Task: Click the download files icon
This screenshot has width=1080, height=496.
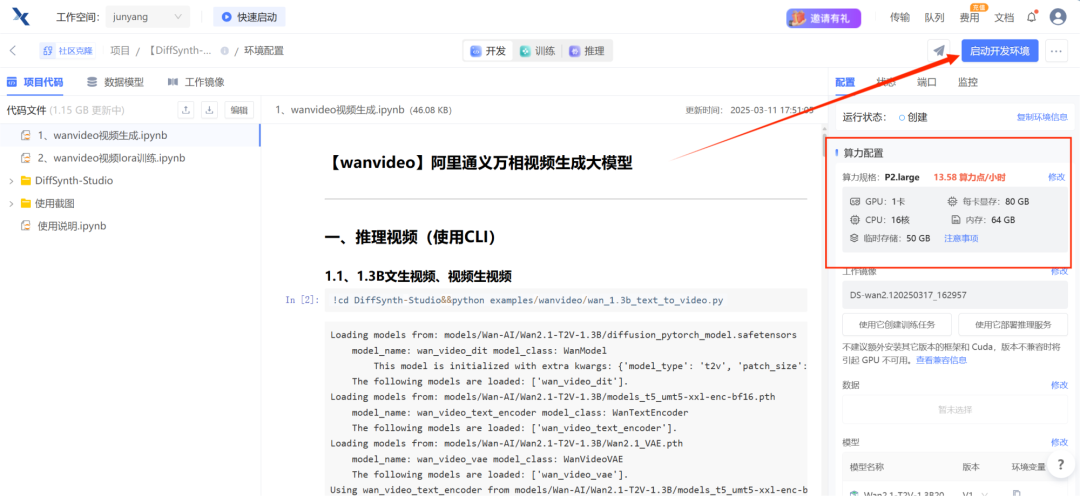Action: (x=211, y=110)
